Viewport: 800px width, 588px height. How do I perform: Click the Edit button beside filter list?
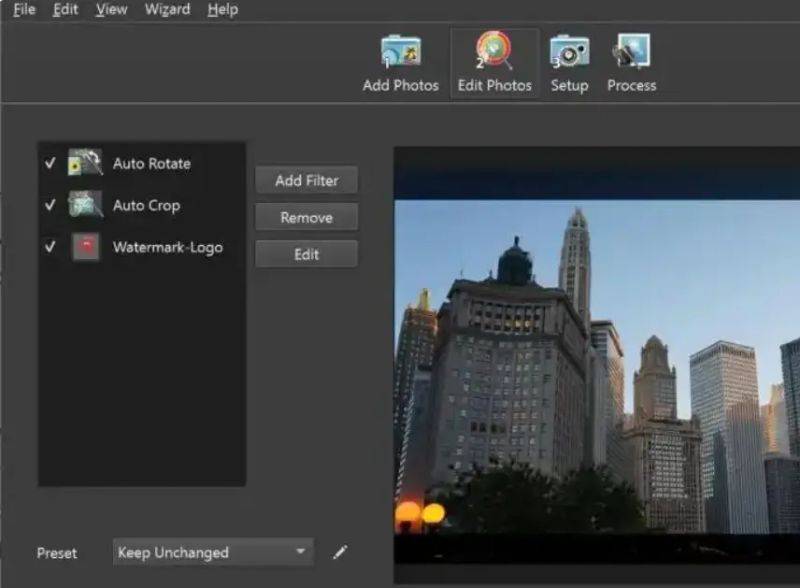(x=306, y=254)
